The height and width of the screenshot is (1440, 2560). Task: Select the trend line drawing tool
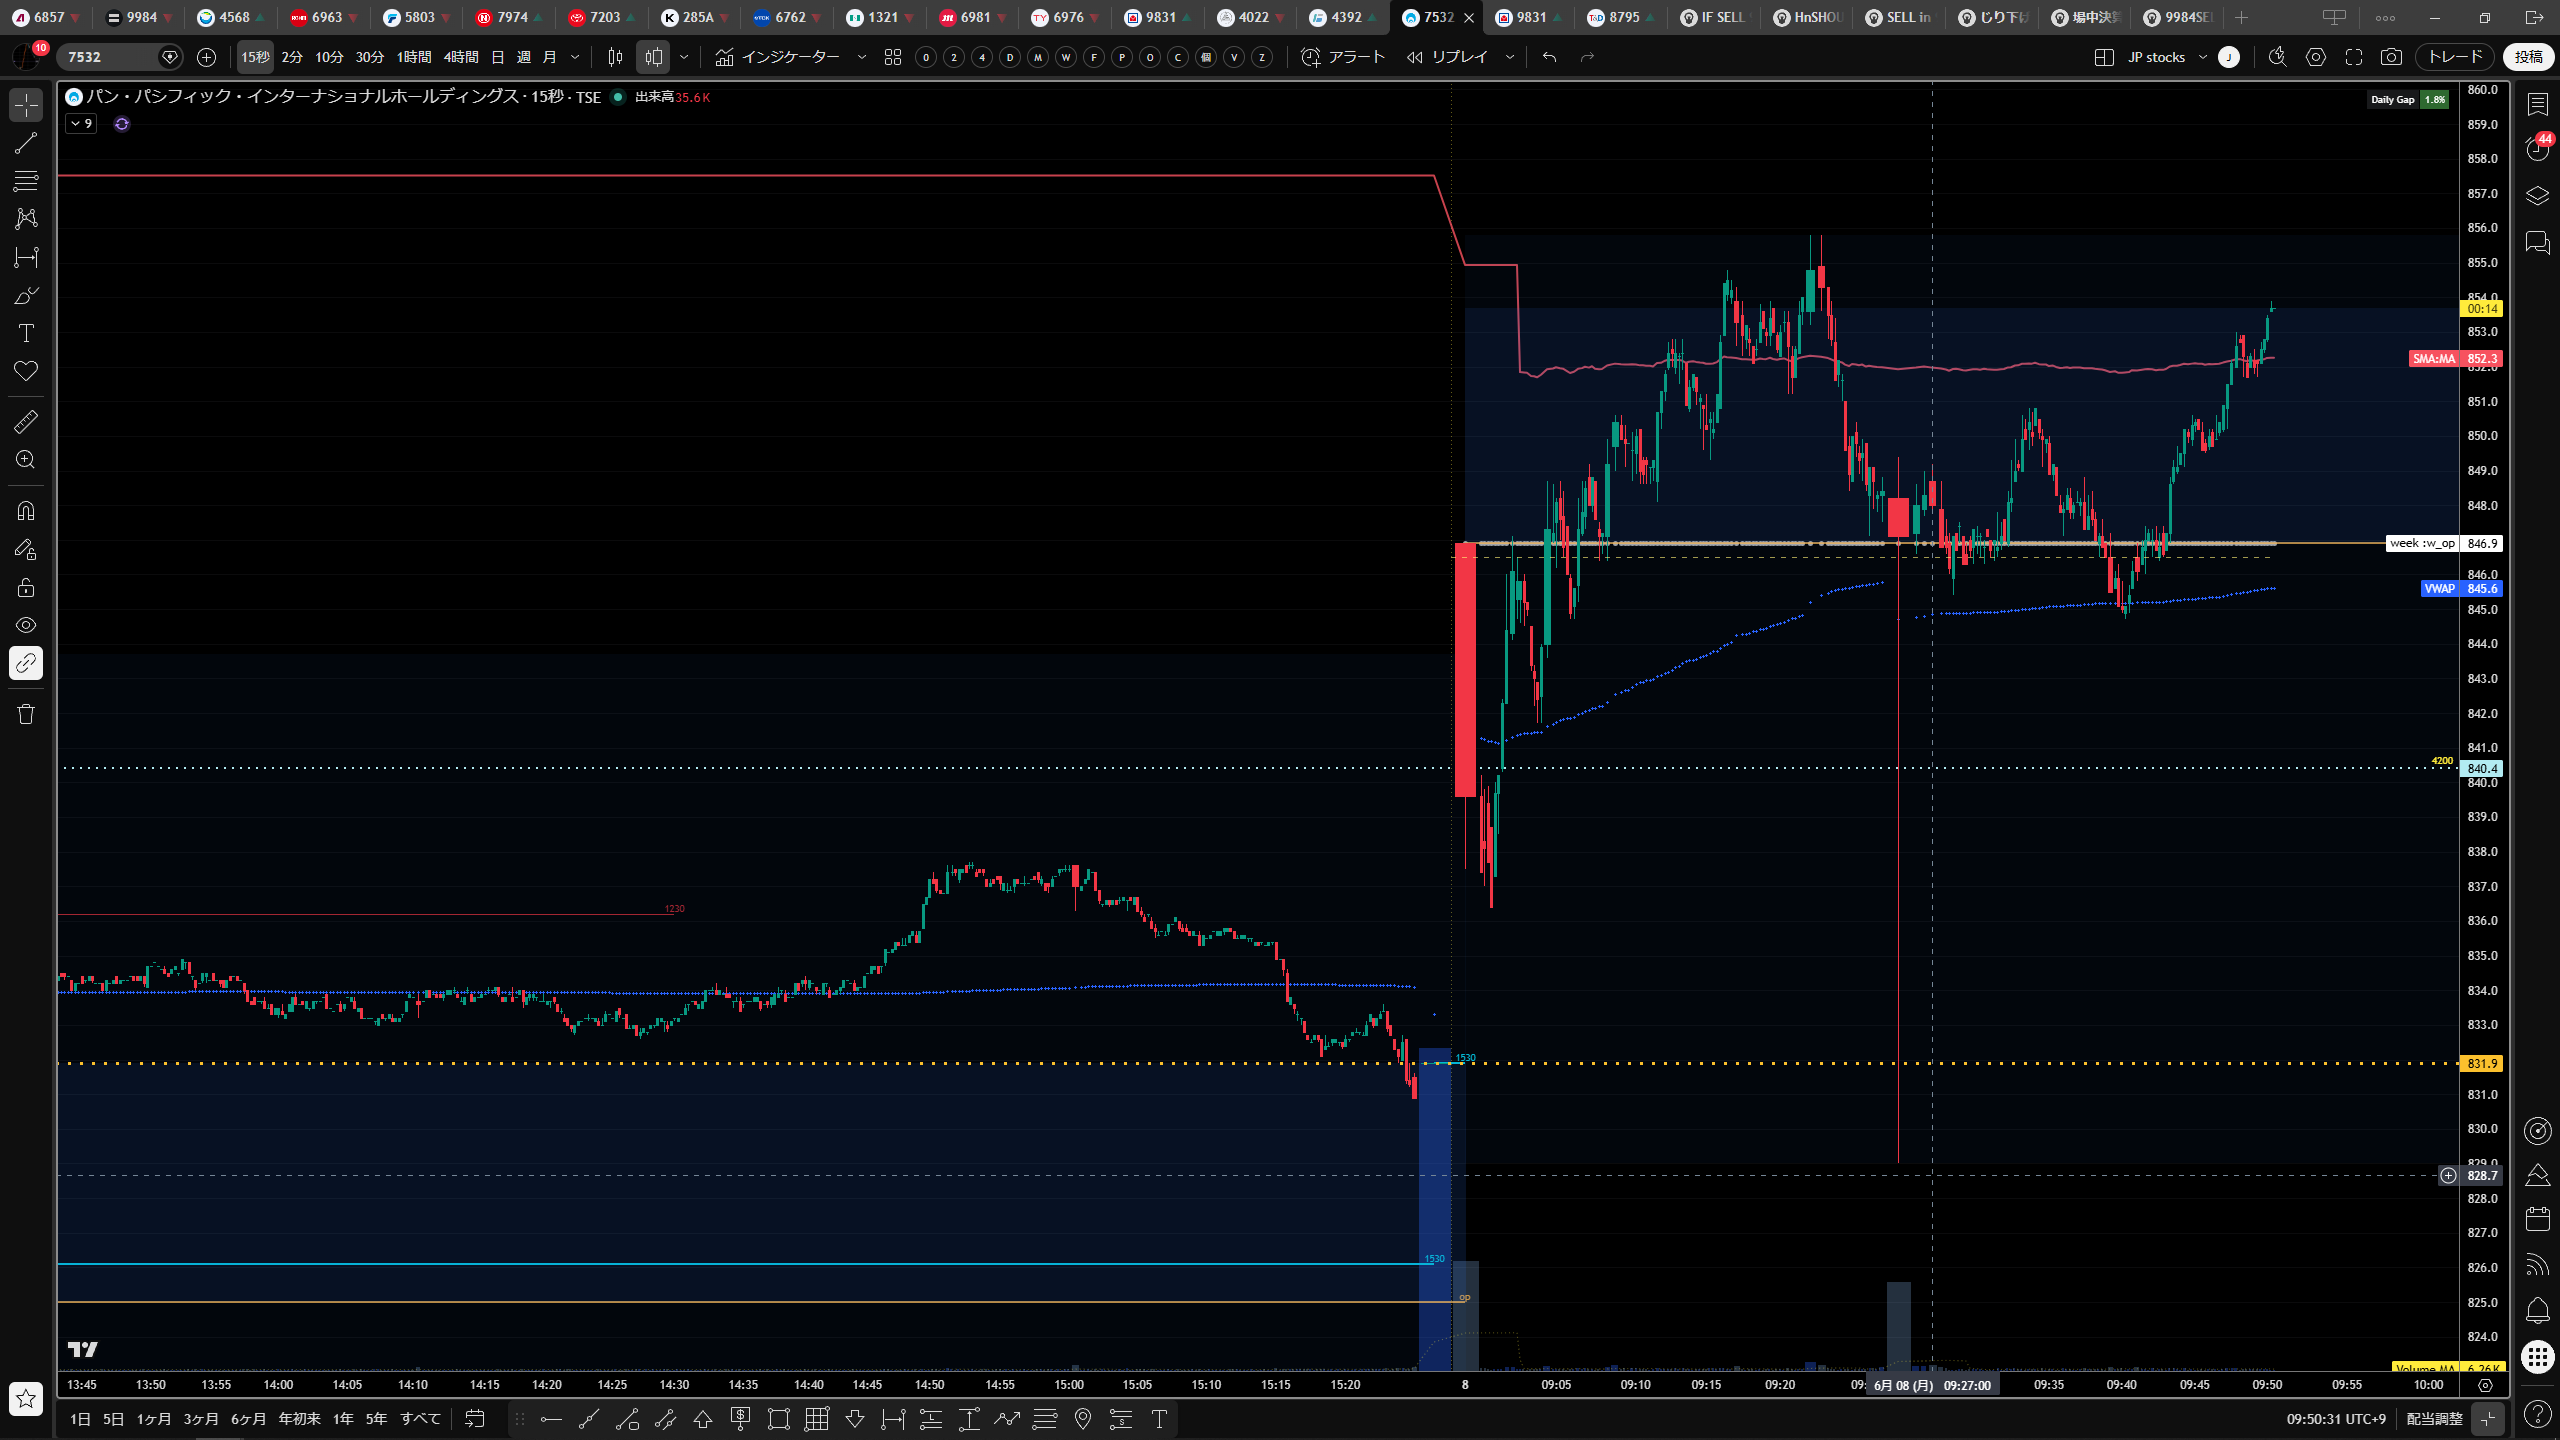pyautogui.click(x=26, y=143)
